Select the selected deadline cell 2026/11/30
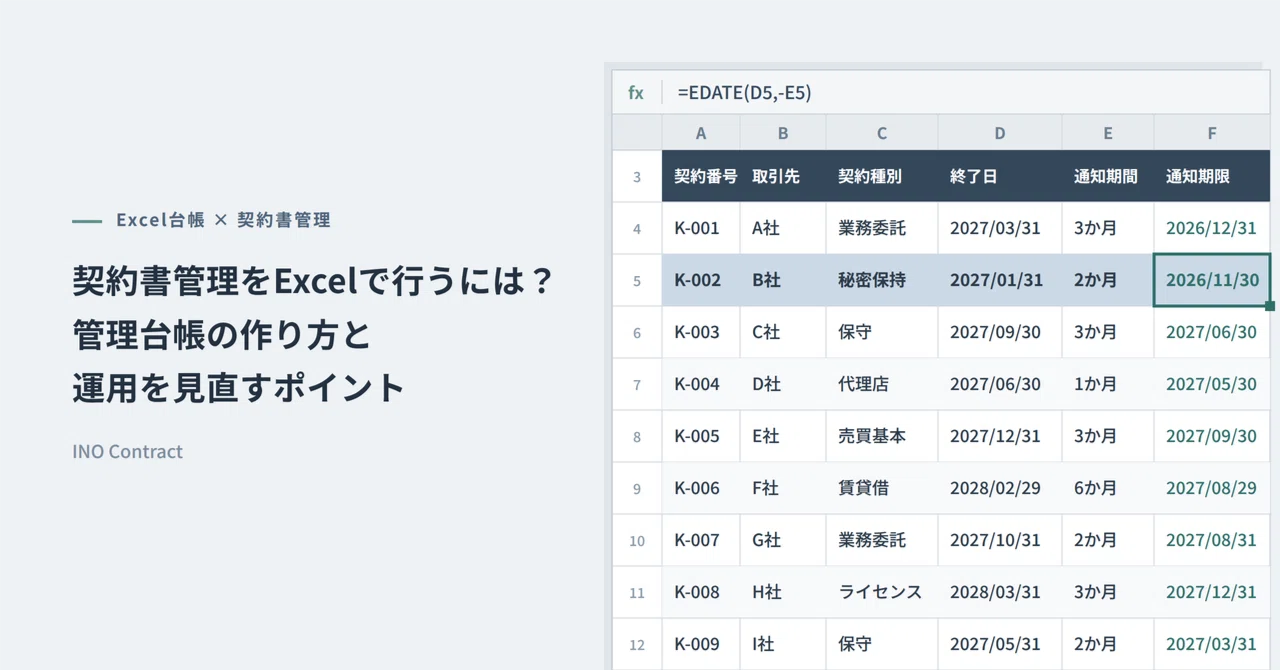Image resolution: width=1280 pixels, height=670 pixels. (x=1212, y=281)
